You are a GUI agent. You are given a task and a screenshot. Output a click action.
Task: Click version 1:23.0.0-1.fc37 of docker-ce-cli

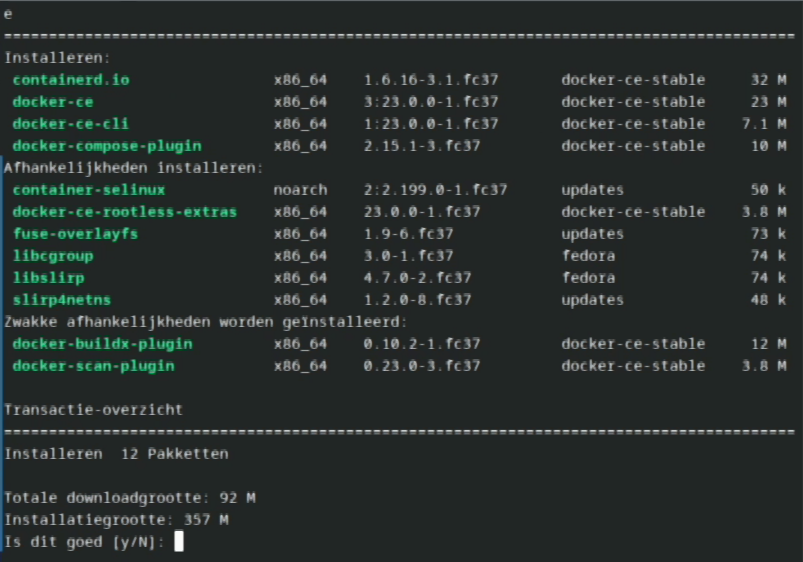click(431, 124)
